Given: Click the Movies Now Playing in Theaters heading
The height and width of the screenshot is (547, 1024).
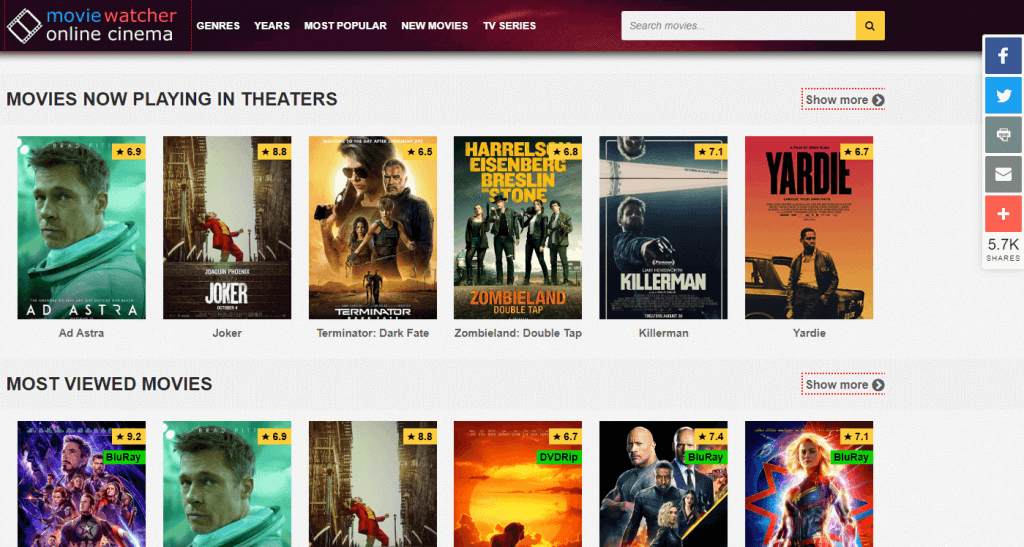Looking at the screenshot, I should pos(172,99).
